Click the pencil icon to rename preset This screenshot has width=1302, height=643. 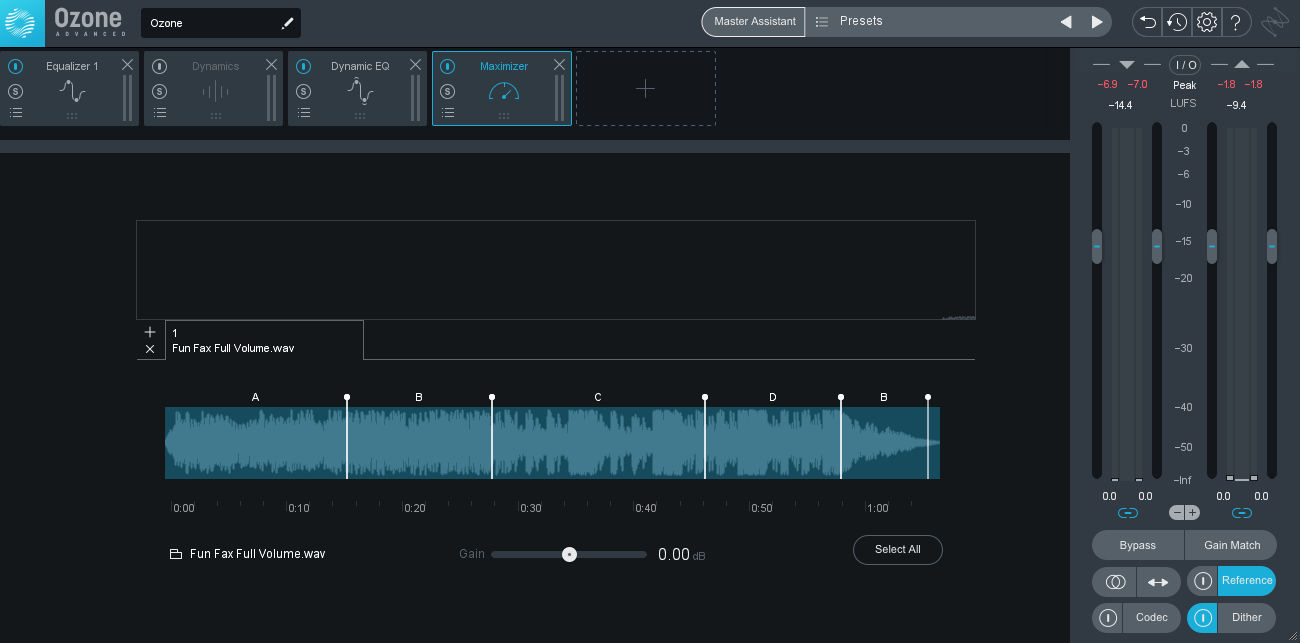pos(288,23)
